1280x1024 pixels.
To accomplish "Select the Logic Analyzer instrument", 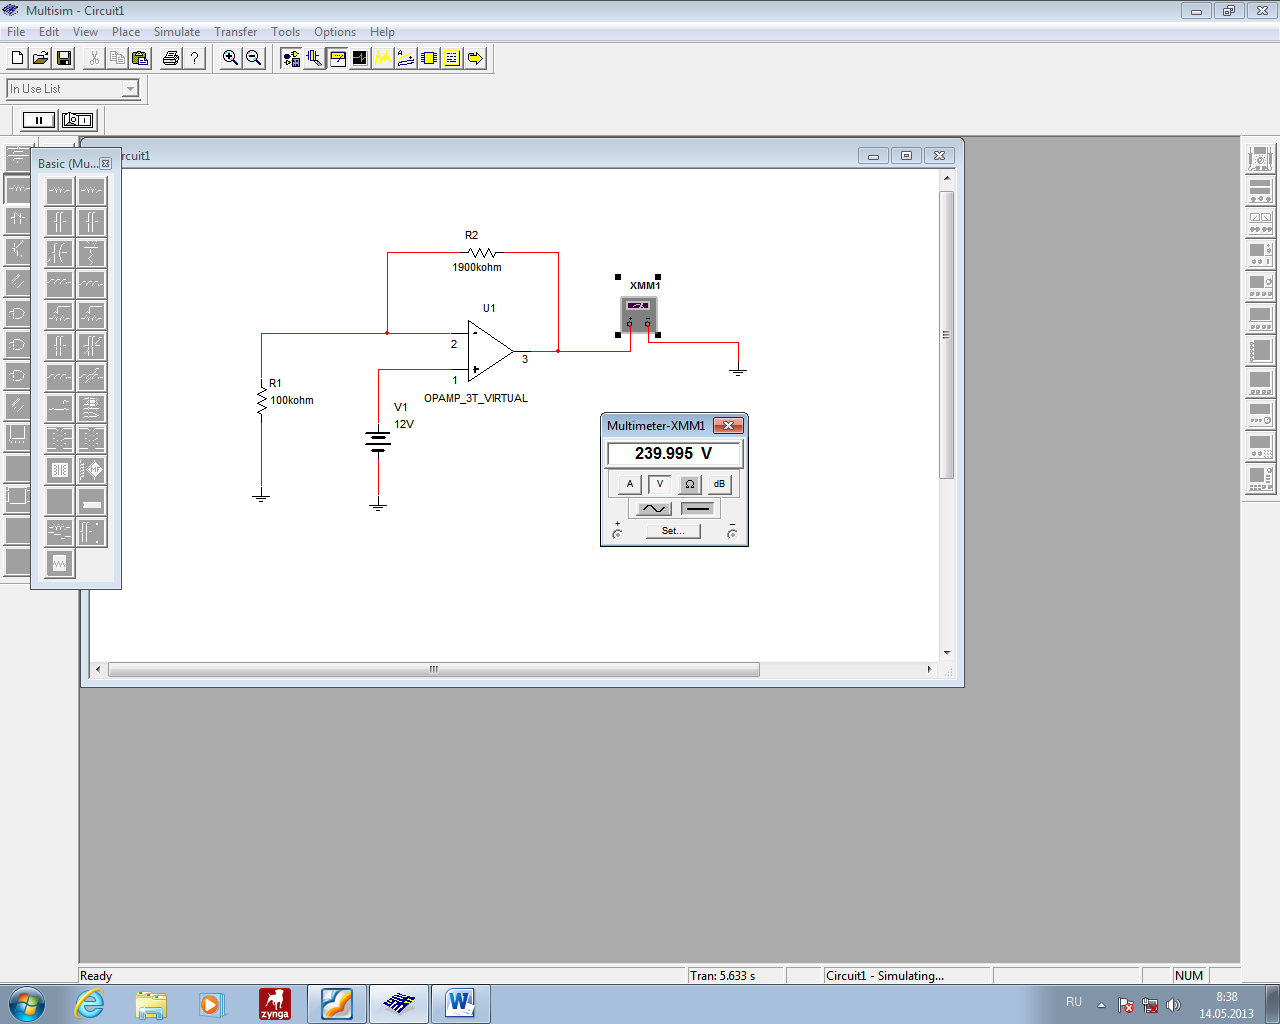I will [x=1260, y=351].
